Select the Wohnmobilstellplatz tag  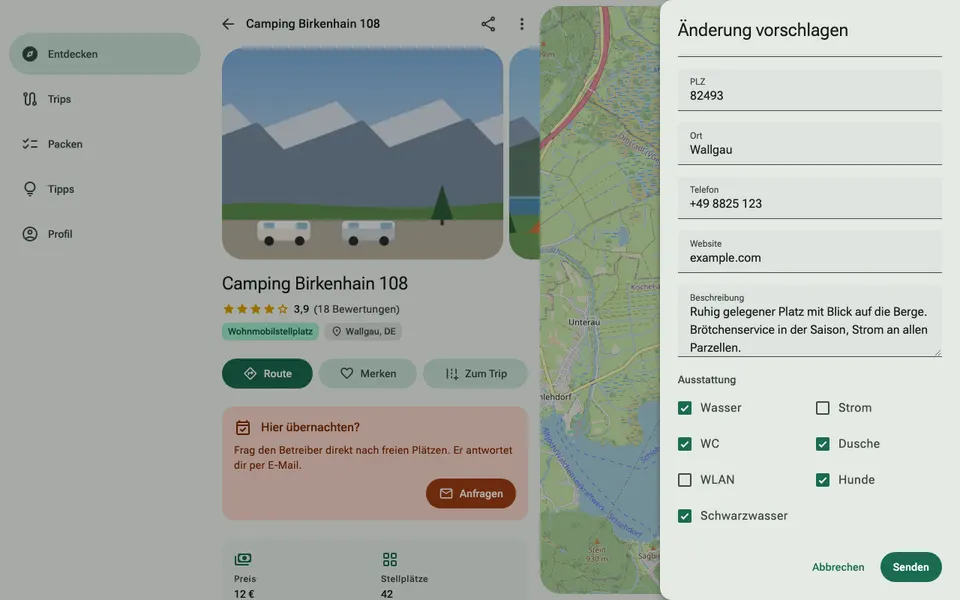point(270,331)
